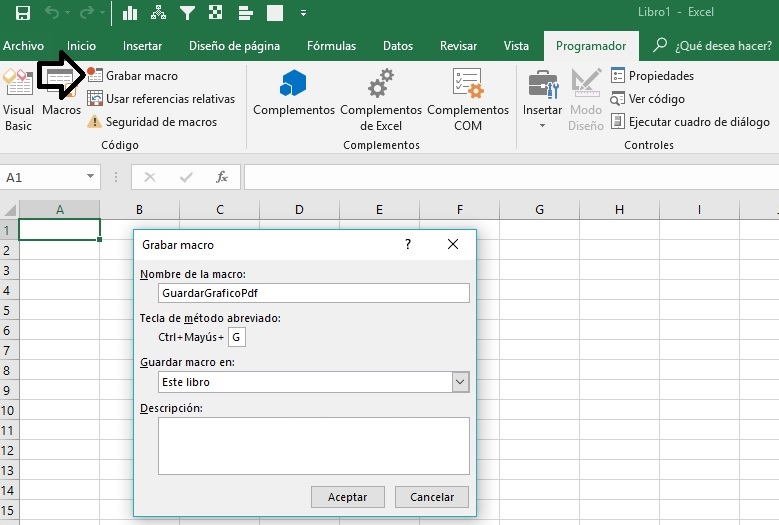Expand the Customize Quick Access Toolbar arrow
This screenshot has width=779, height=525.
pyautogui.click(x=303, y=13)
